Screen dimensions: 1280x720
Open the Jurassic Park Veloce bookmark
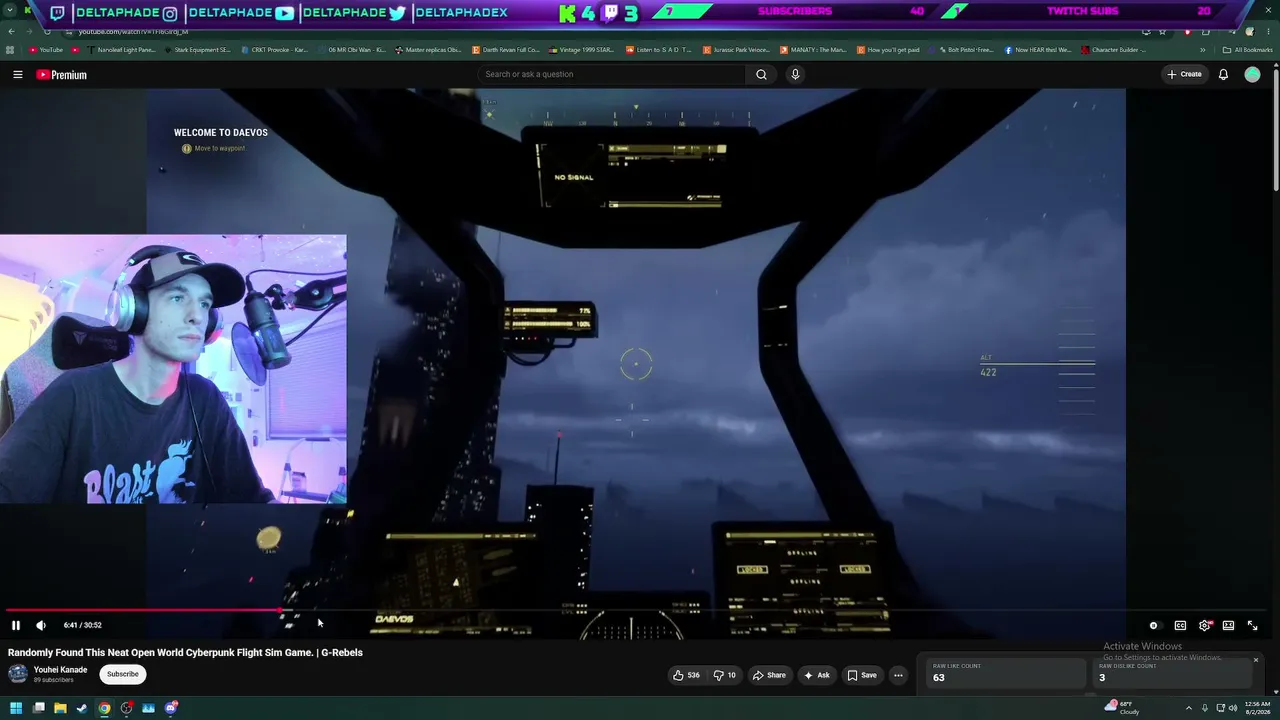click(x=736, y=50)
